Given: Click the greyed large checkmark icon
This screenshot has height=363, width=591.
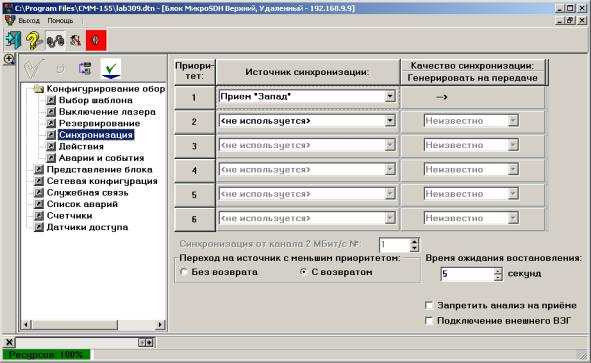Looking at the screenshot, I should click(x=34, y=68).
